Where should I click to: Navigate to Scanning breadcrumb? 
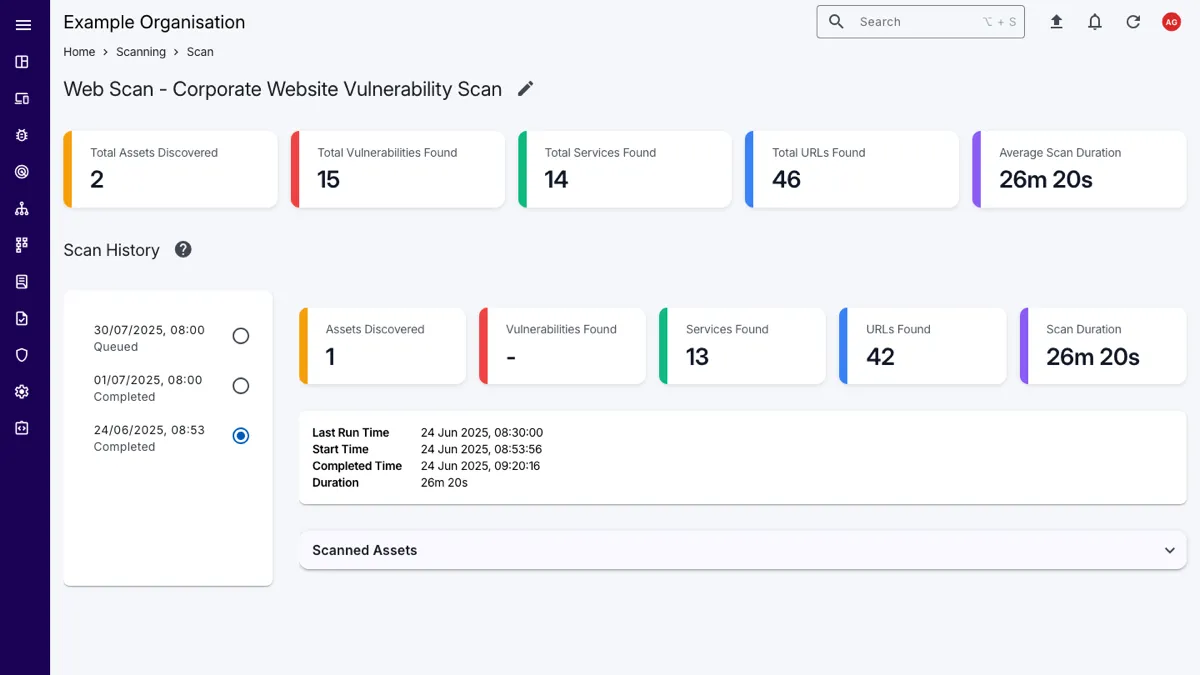(x=141, y=52)
